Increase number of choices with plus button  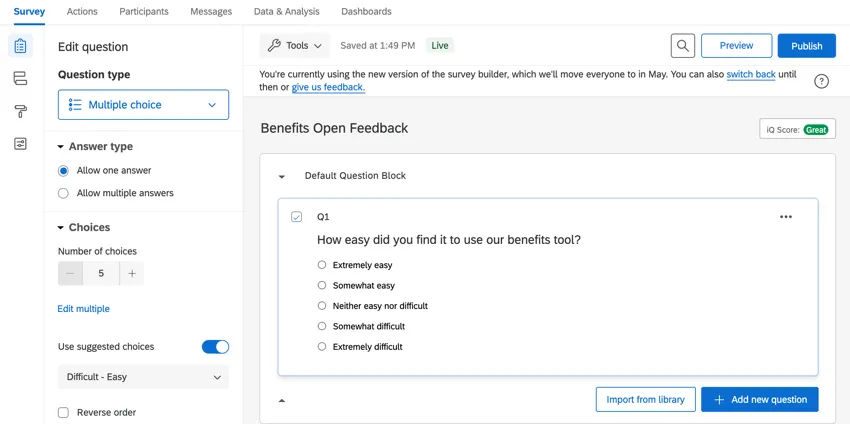(x=131, y=273)
